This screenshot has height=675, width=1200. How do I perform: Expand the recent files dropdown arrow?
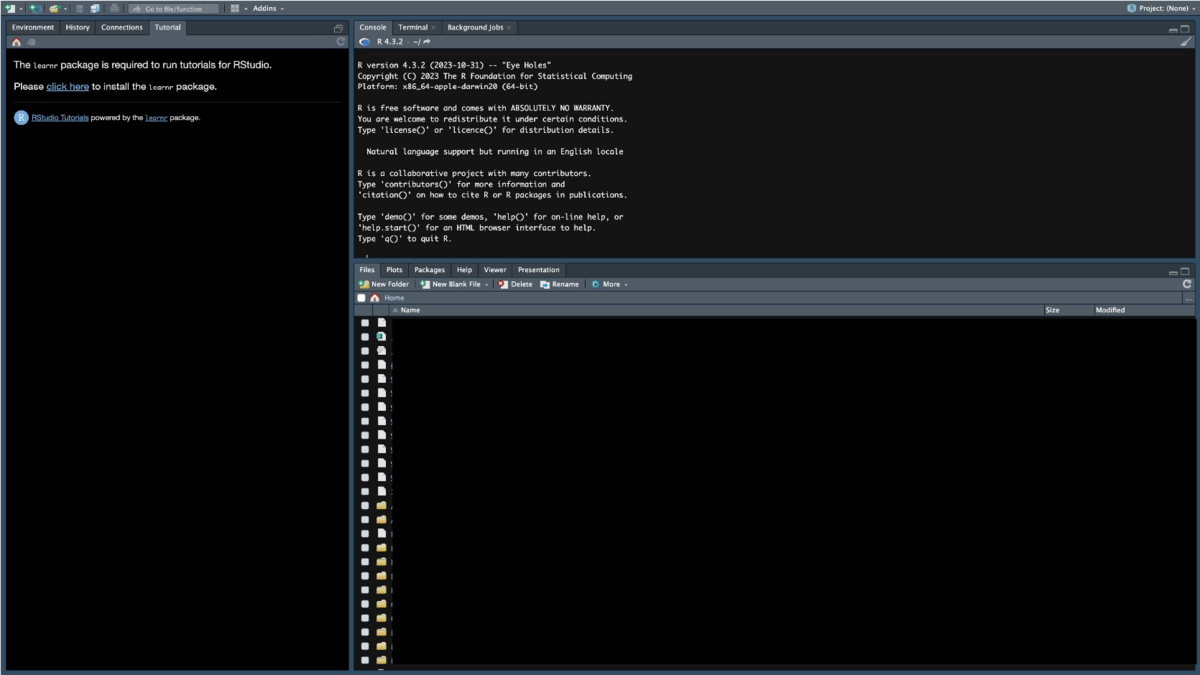coord(65,9)
